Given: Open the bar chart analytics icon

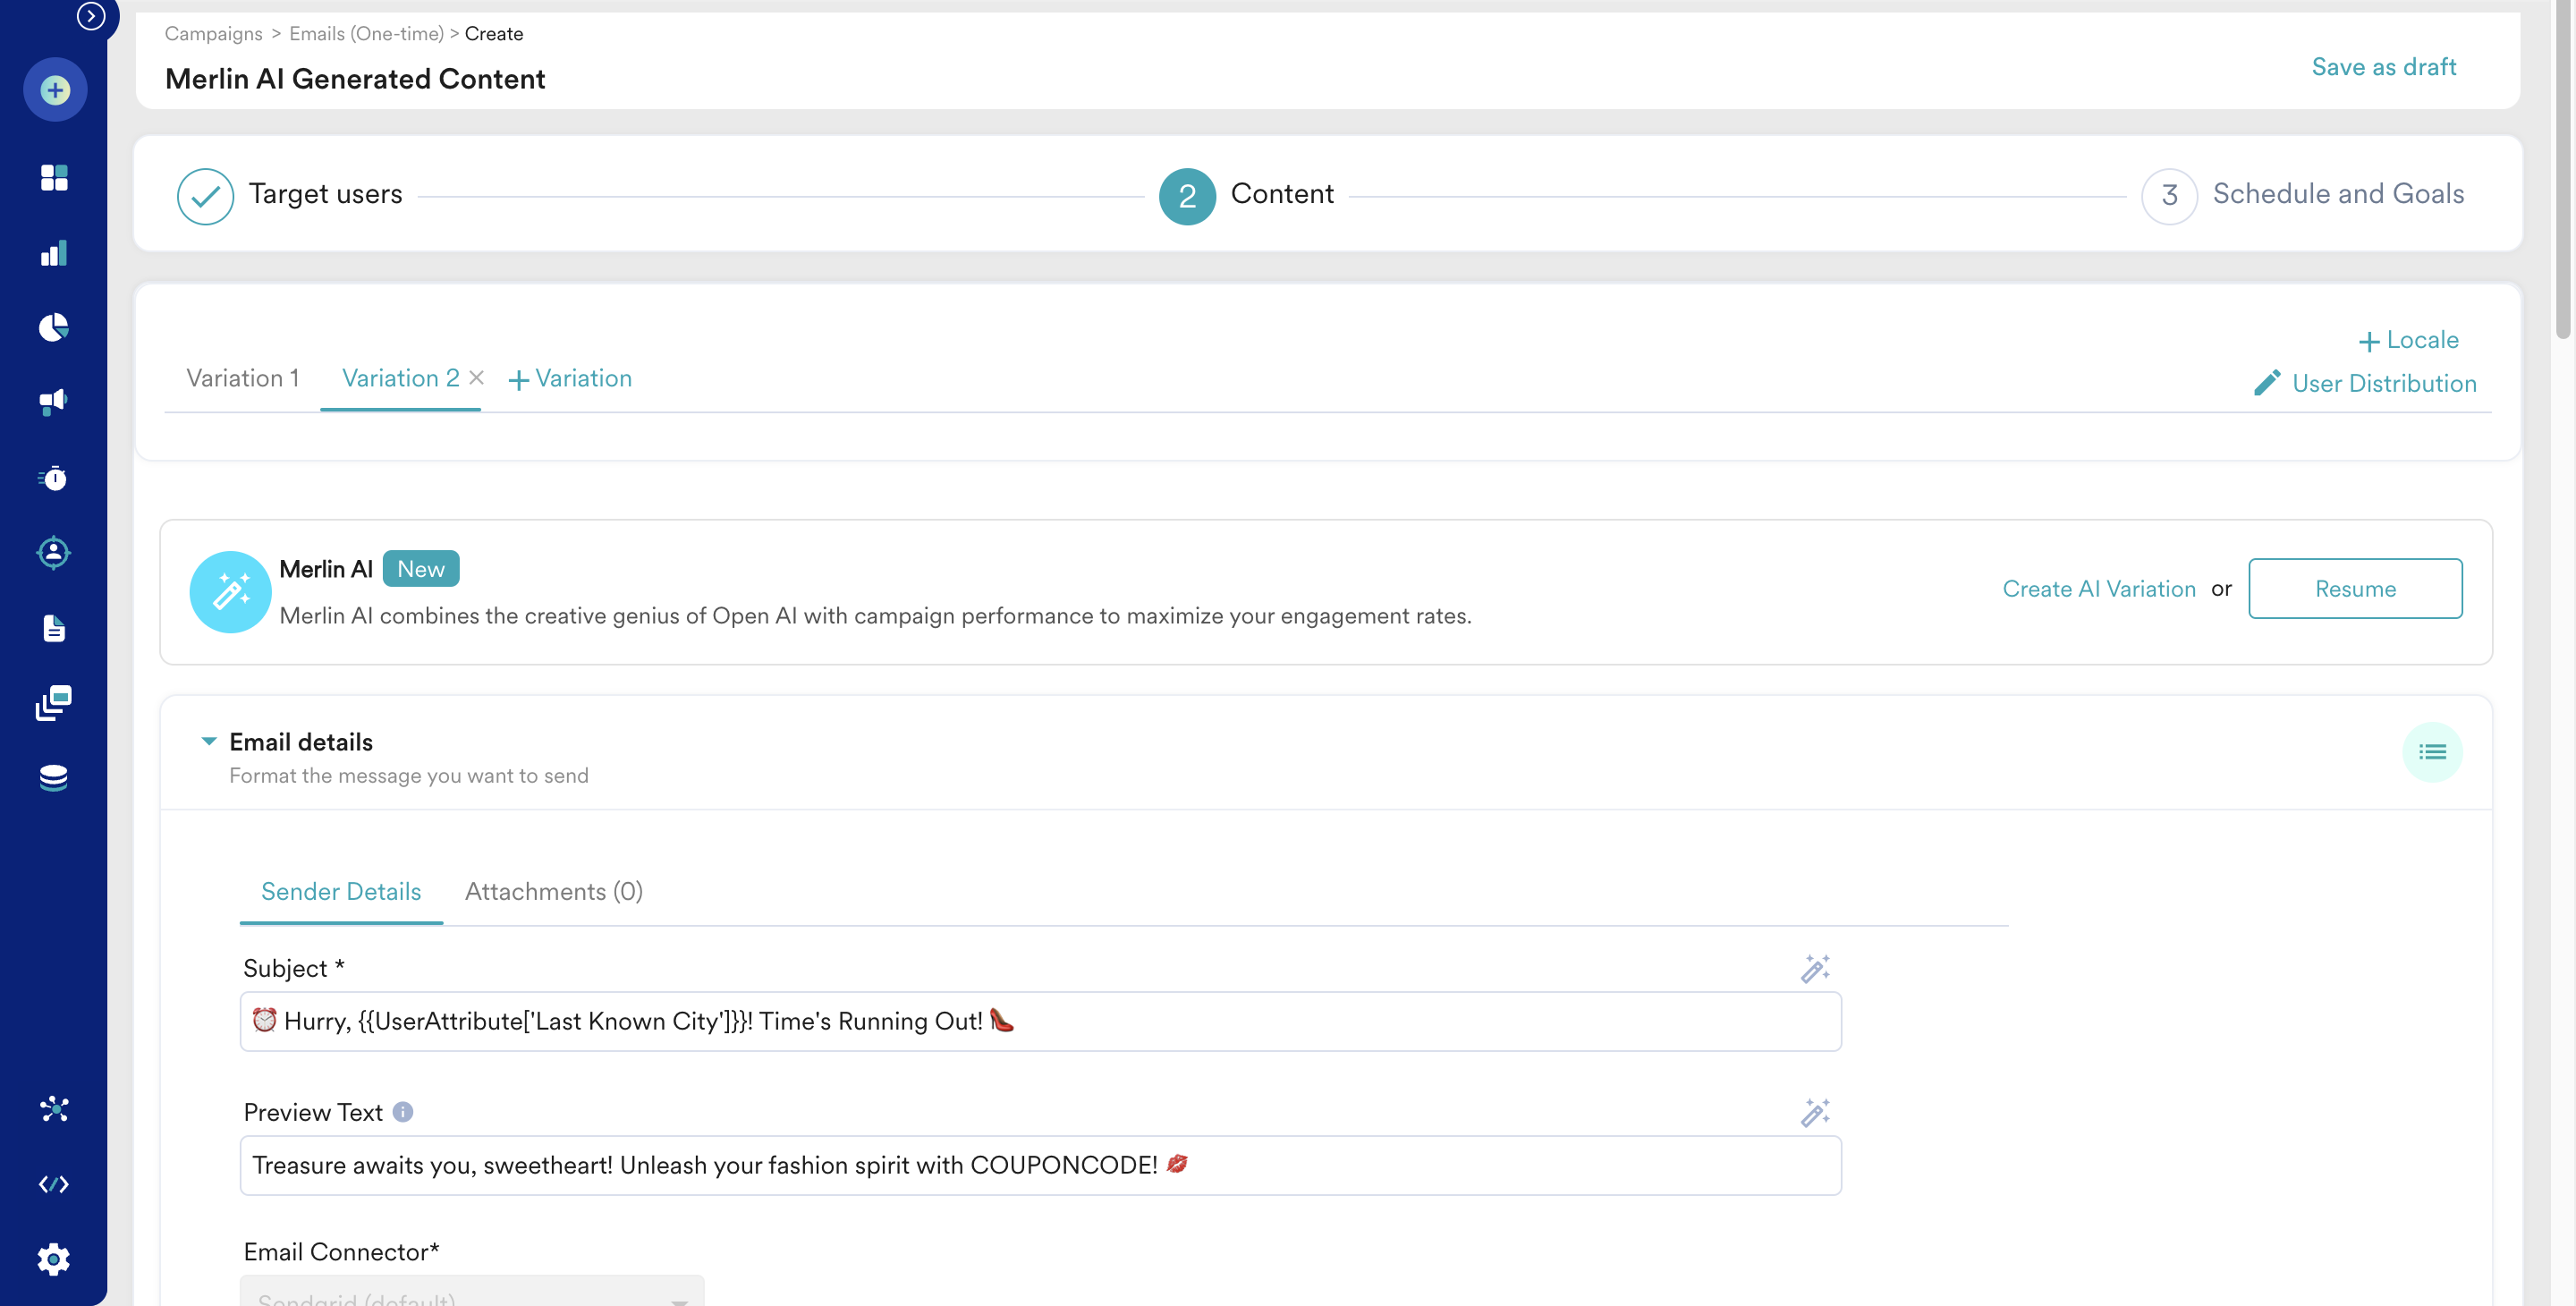Looking at the screenshot, I should click(54, 253).
